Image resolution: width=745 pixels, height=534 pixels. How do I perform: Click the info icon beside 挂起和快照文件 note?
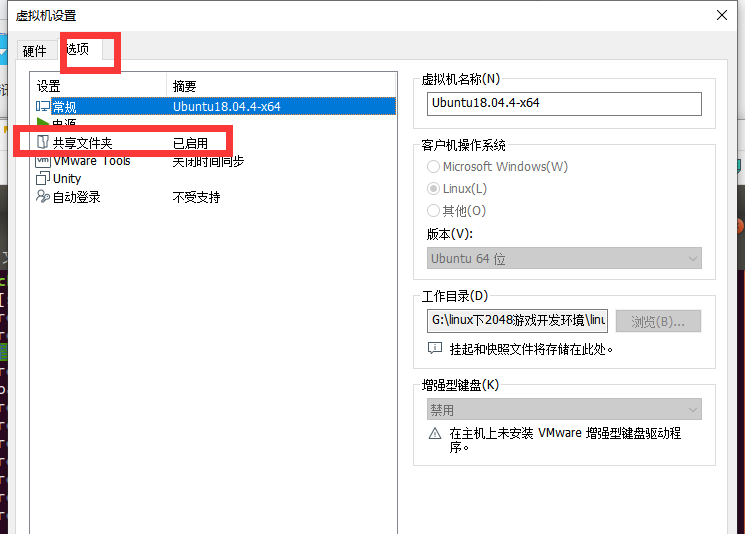(435, 348)
